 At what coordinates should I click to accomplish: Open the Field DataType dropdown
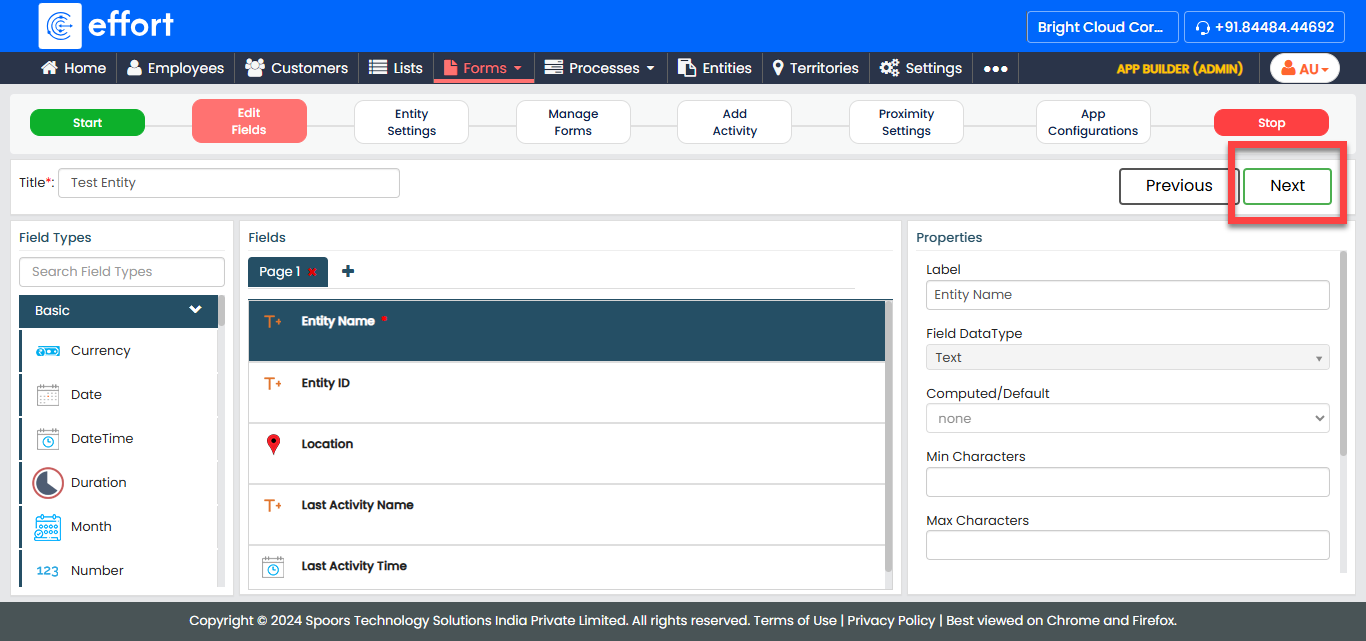click(1127, 358)
